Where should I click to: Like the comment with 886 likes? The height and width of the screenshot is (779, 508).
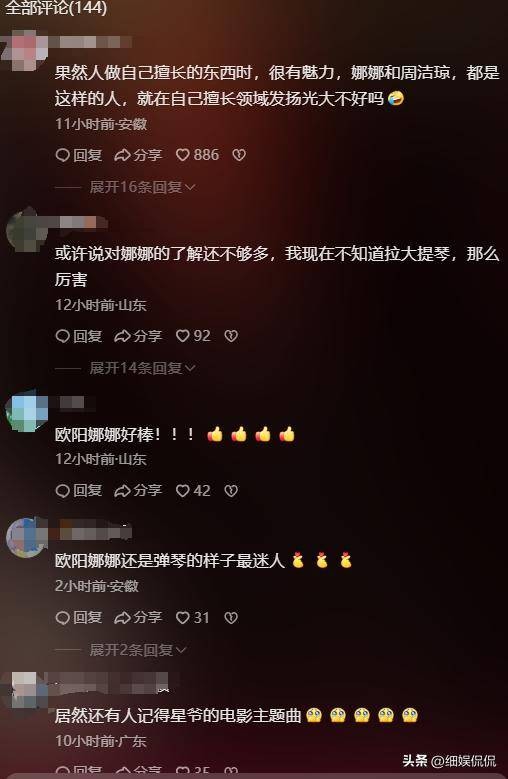[x=197, y=155]
